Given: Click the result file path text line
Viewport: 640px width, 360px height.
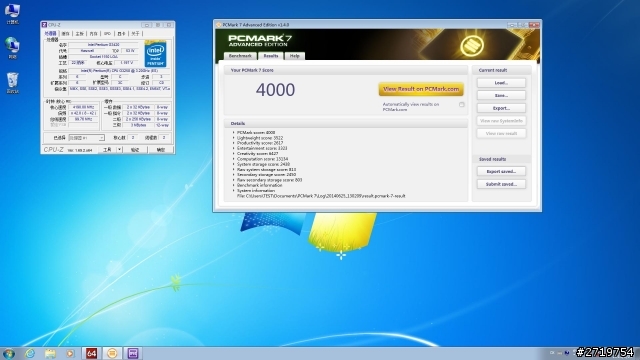Looking at the screenshot, I should click(x=321, y=196).
